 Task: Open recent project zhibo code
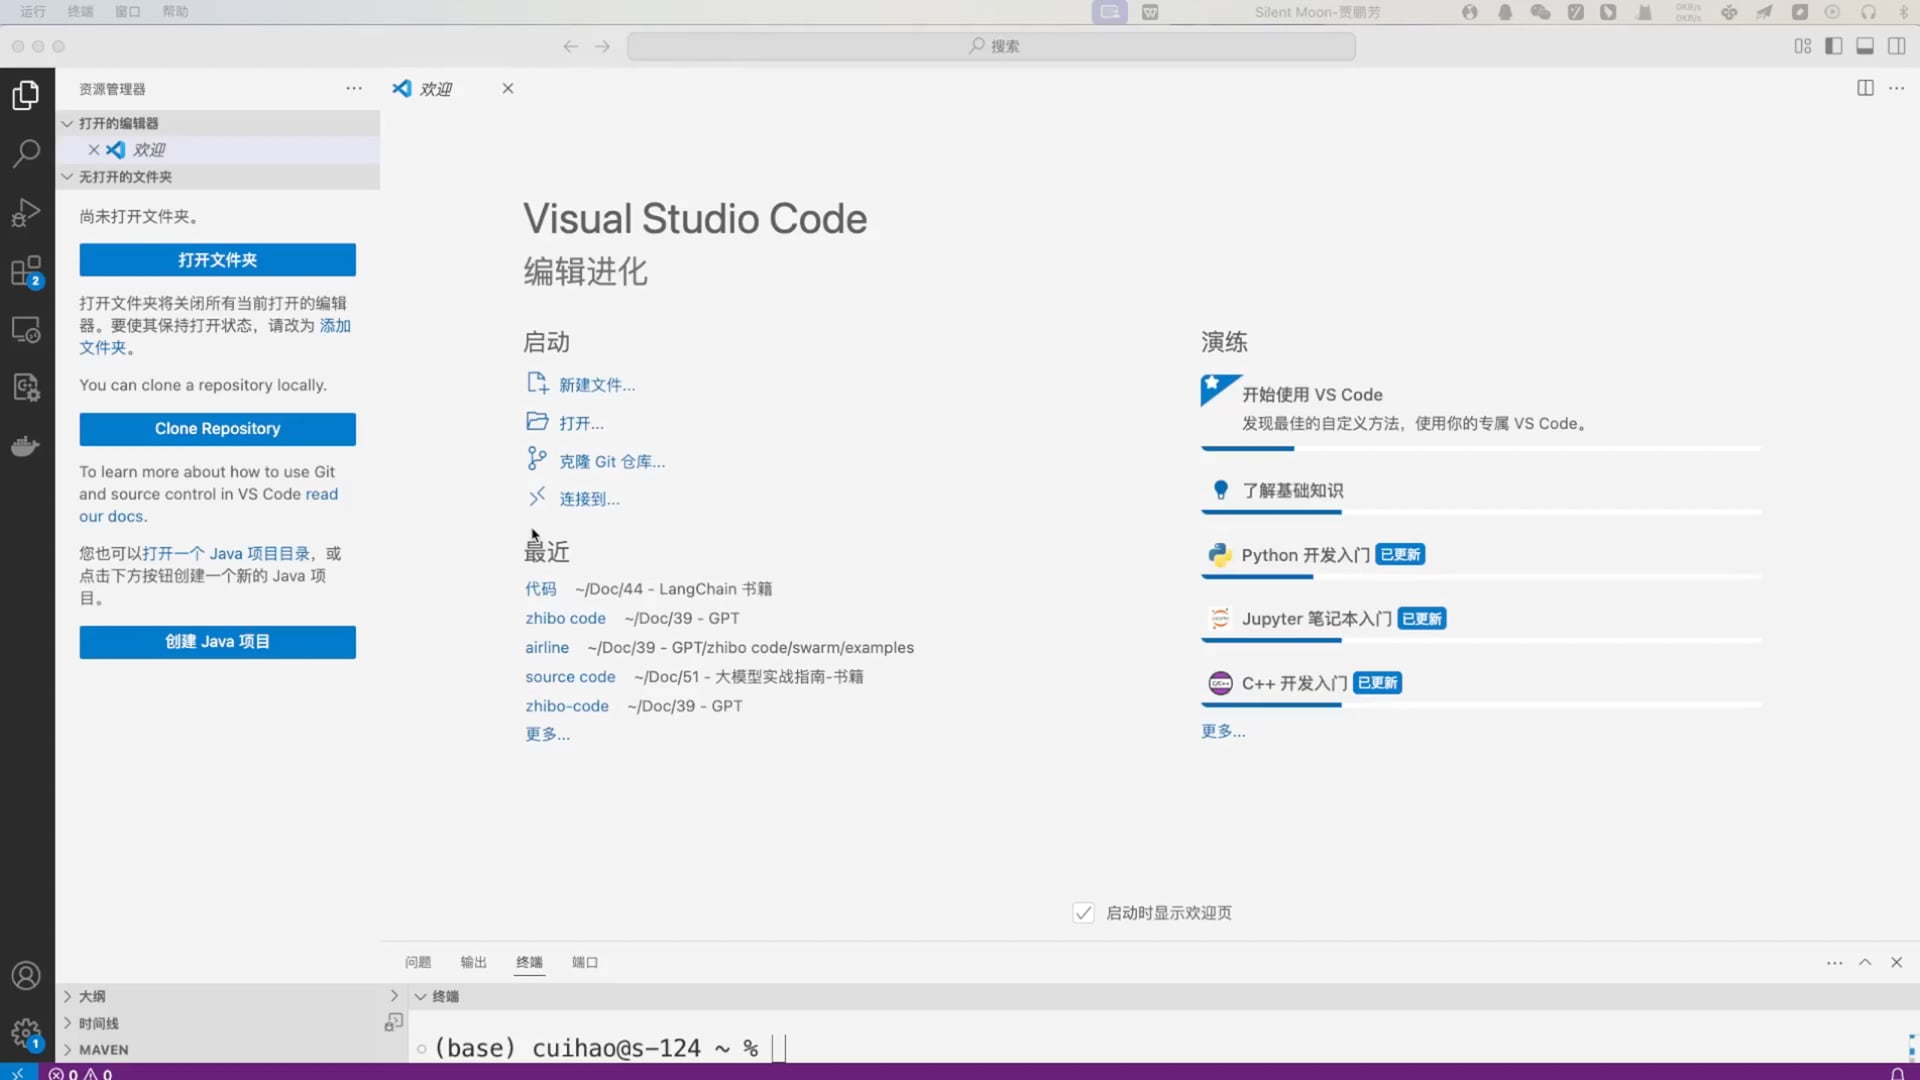(x=565, y=618)
